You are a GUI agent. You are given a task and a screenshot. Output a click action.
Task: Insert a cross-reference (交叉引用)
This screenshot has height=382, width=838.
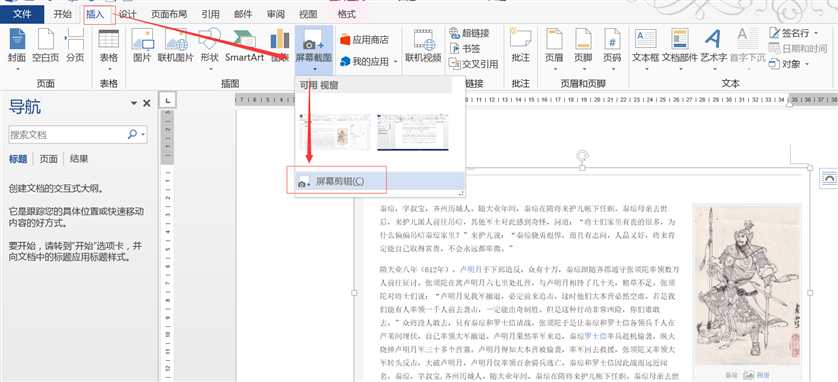474,64
